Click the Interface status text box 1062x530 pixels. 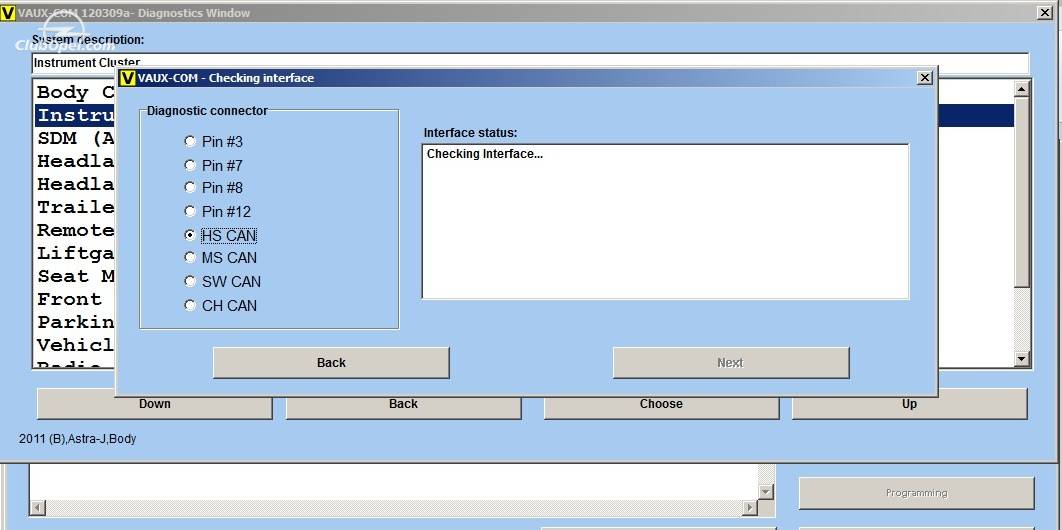(x=665, y=221)
